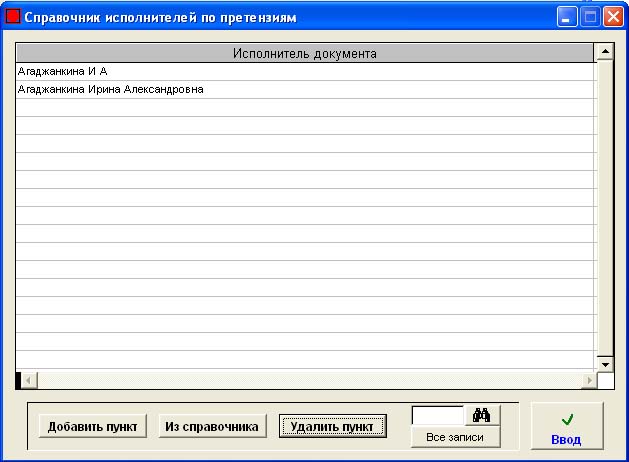Open list via Из справочника button
629x462 pixels.
pyautogui.click(x=212, y=426)
